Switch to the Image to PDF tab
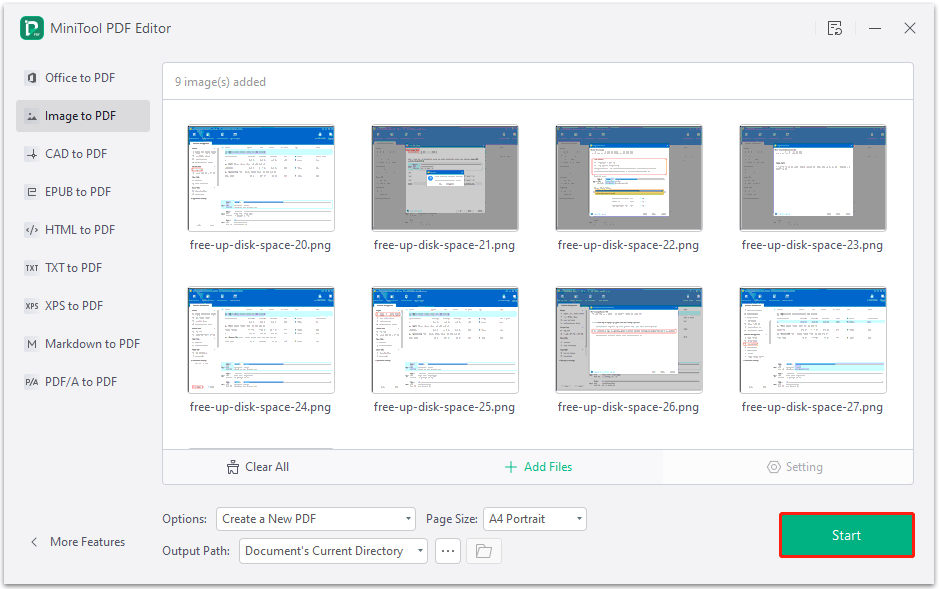The width and height of the screenshot is (939, 589). click(x=76, y=115)
